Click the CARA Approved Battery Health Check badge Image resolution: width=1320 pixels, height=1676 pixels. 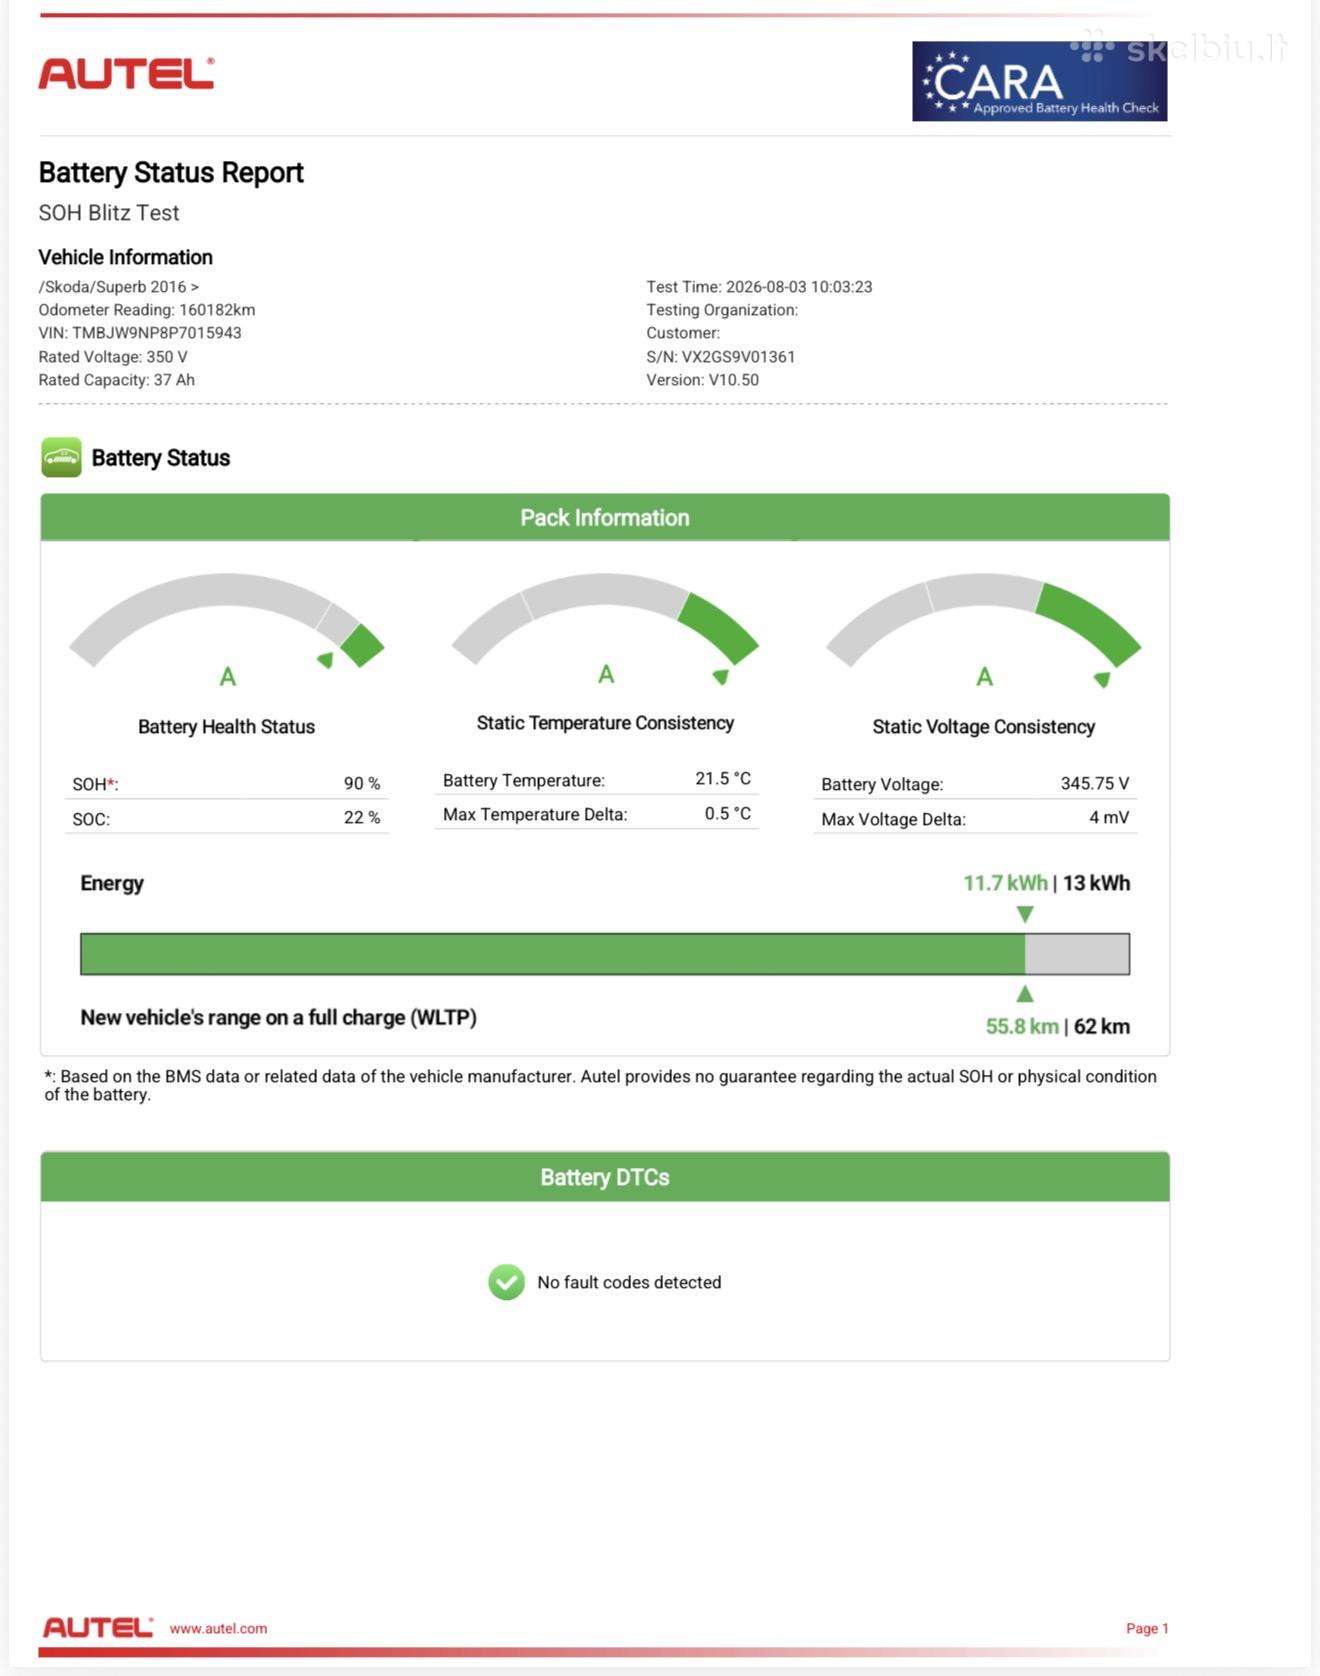[1039, 81]
